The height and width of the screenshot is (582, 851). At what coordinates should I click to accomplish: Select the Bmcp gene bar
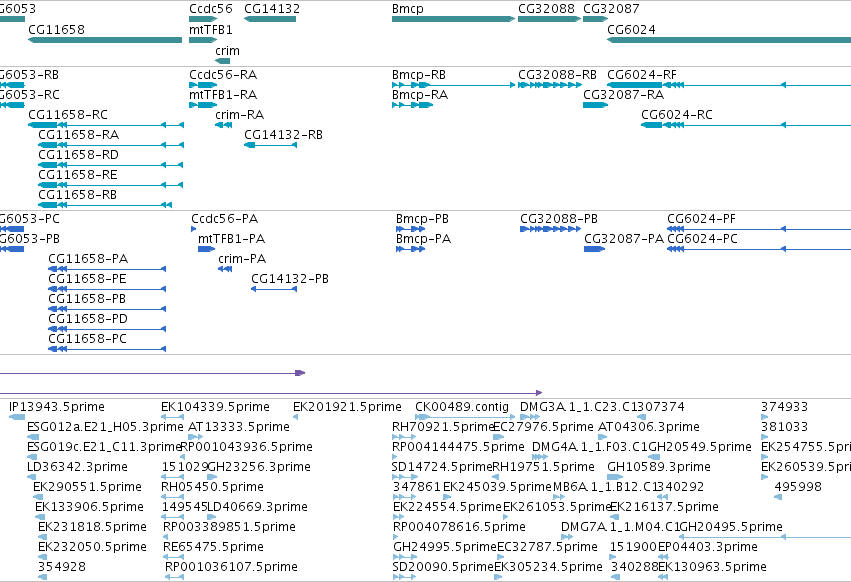pos(453,20)
